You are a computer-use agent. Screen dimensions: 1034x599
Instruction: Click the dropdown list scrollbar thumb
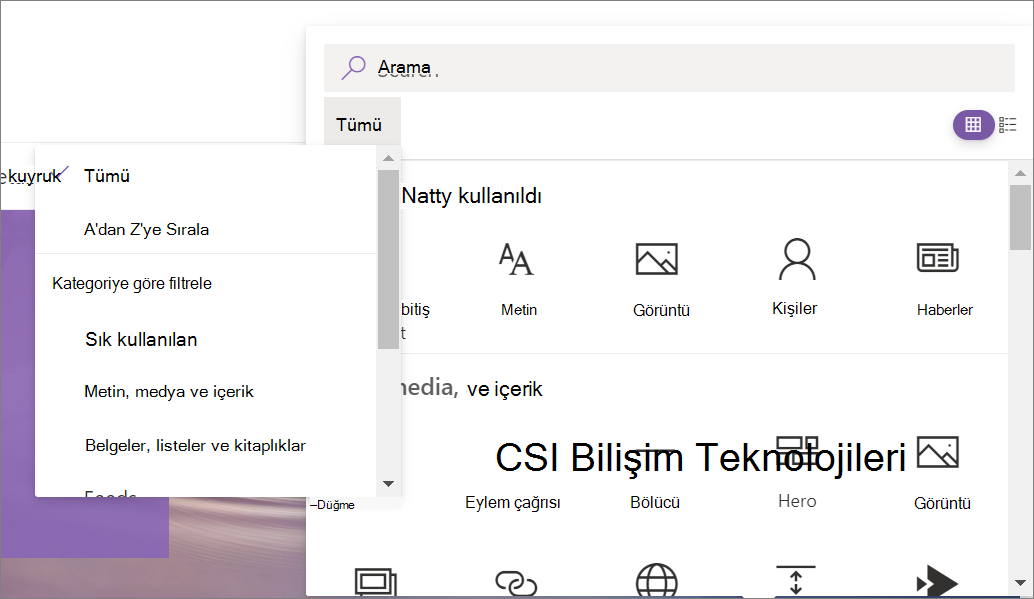[388, 259]
